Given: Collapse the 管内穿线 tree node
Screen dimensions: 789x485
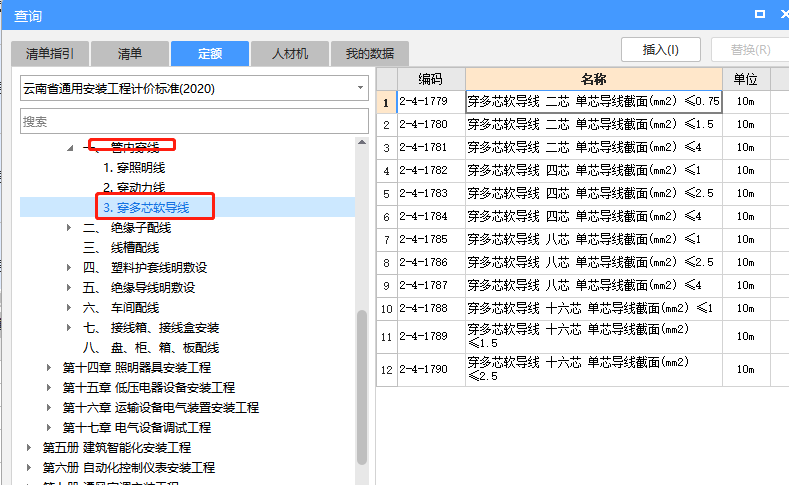Looking at the screenshot, I should [70, 147].
